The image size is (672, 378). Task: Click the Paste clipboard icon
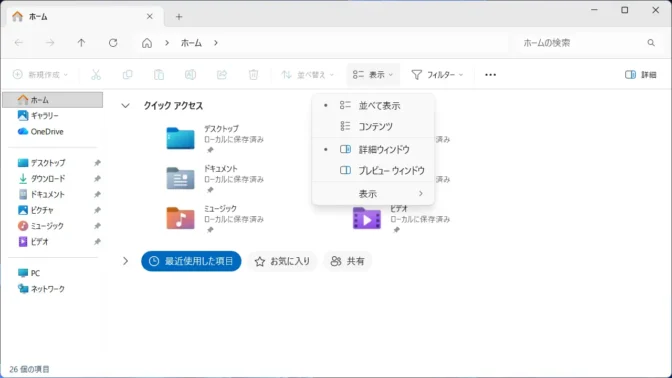159,75
